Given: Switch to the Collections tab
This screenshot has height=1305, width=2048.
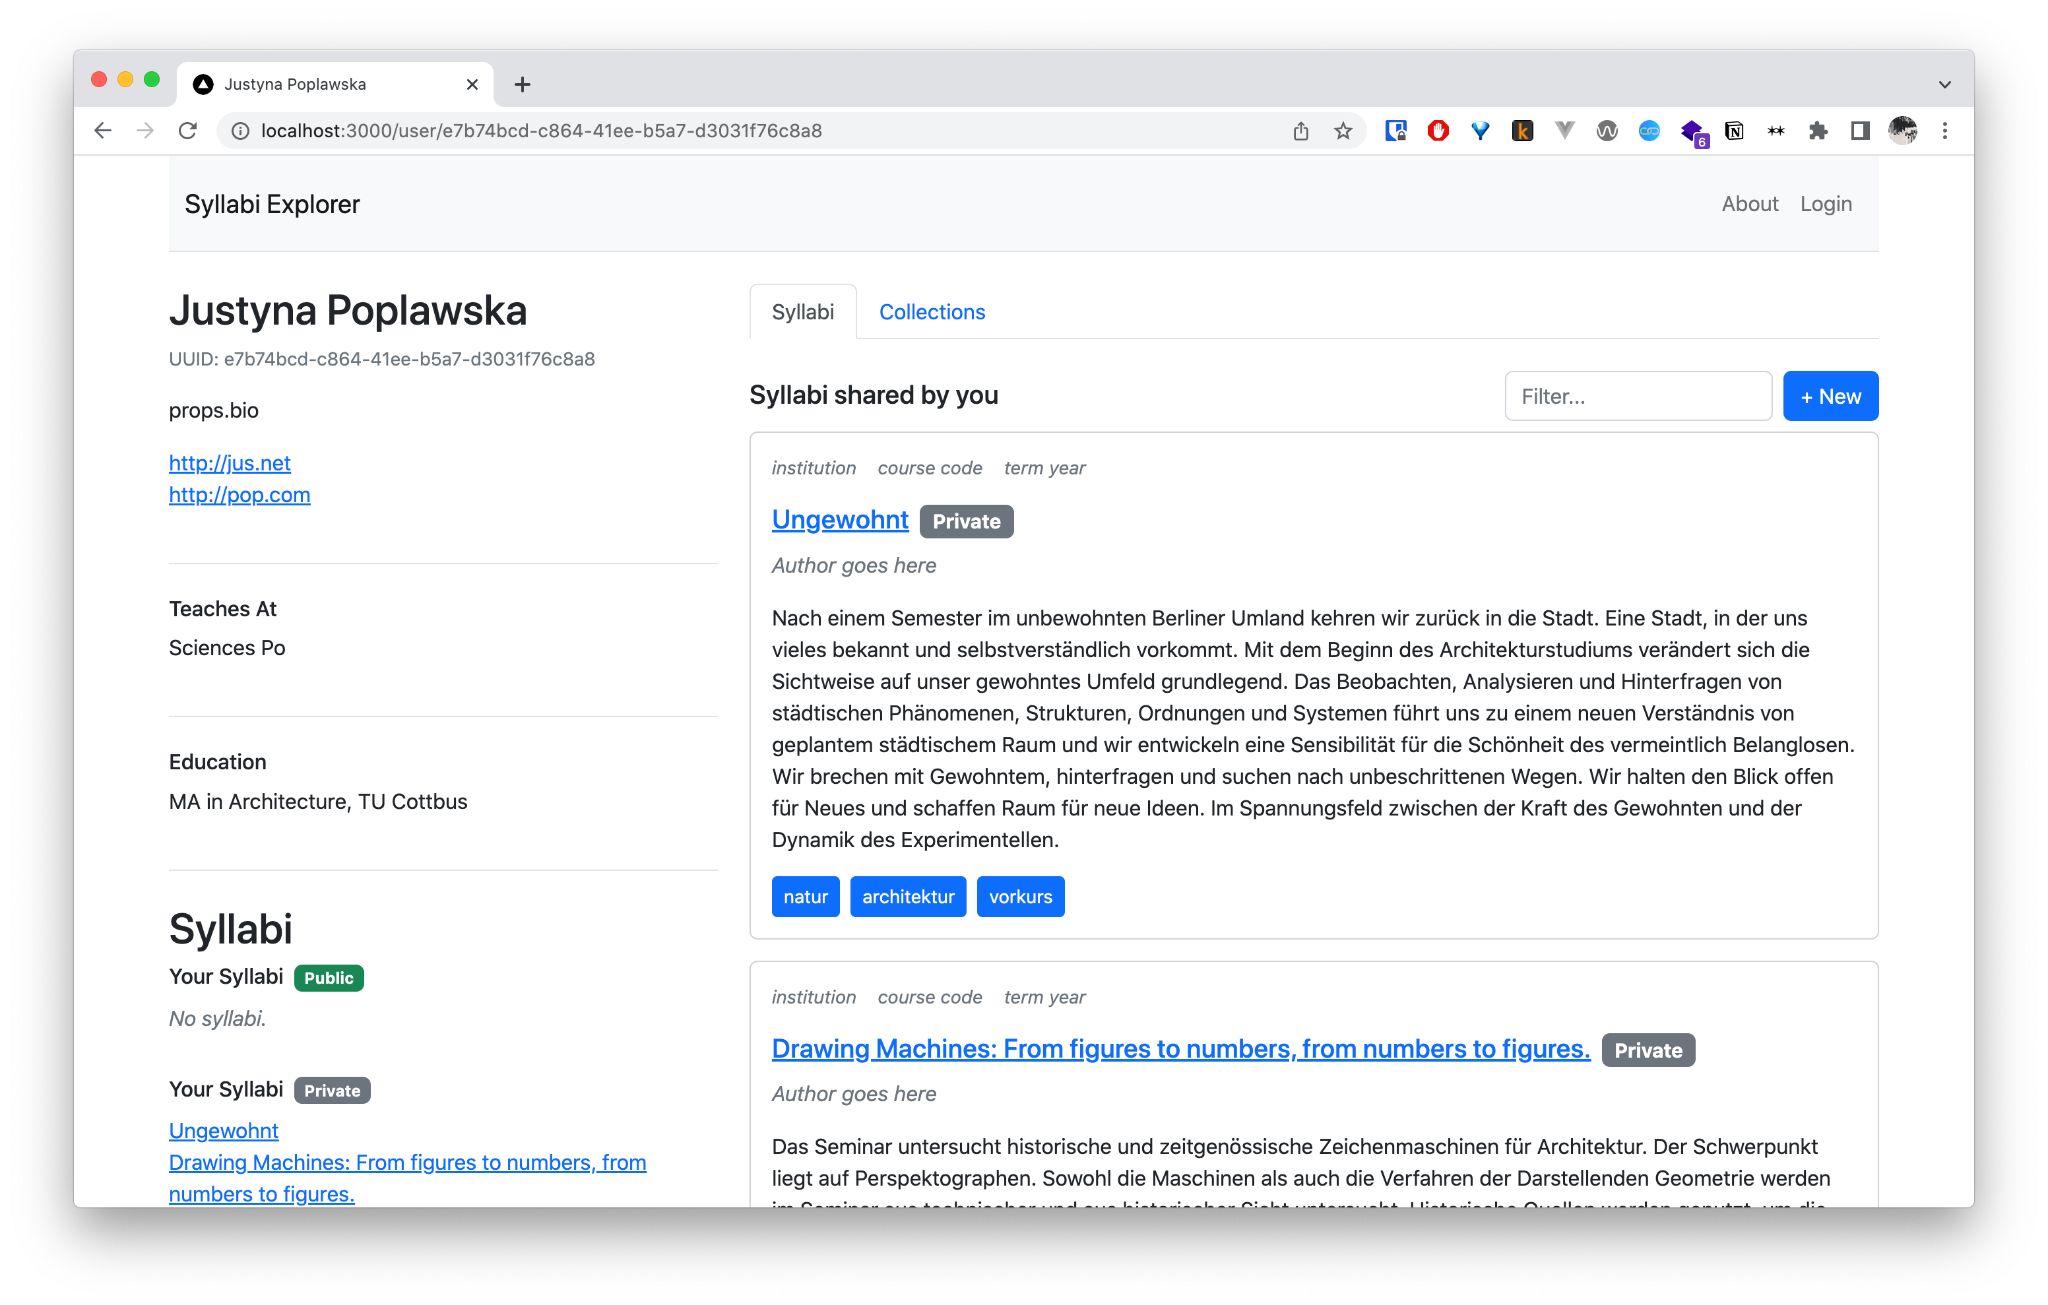Looking at the screenshot, I should click(930, 311).
